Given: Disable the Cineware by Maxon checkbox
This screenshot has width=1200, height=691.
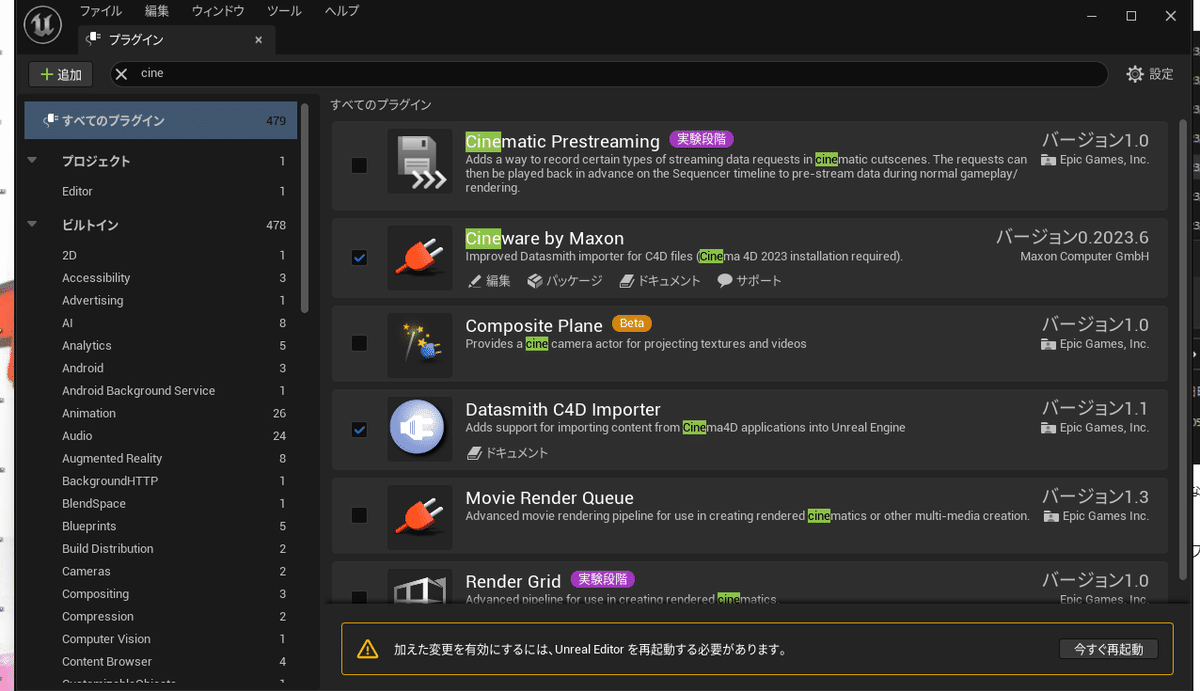Looking at the screenshot, I should point(359,257).
